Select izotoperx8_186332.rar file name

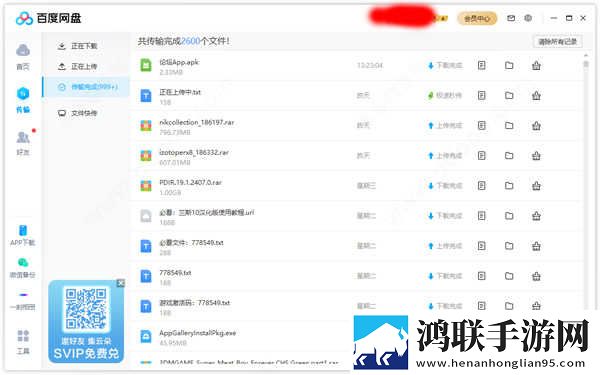[x=194, y=152]
